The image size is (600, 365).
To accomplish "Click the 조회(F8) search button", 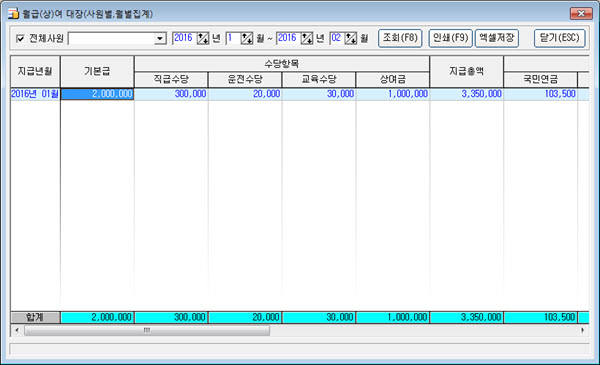I will point(400,38).
